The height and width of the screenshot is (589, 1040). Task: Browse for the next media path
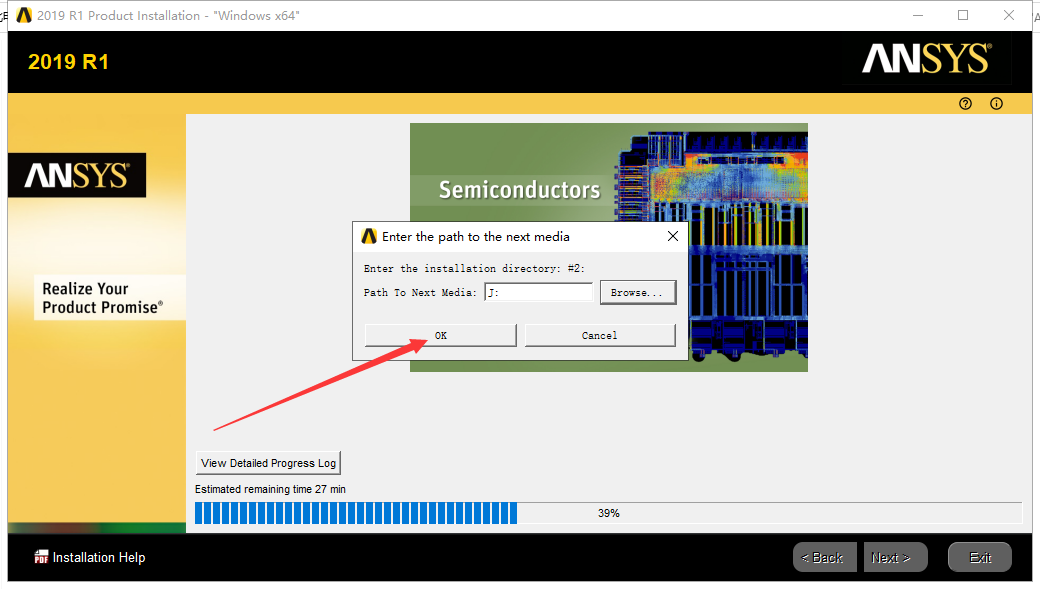637,293
